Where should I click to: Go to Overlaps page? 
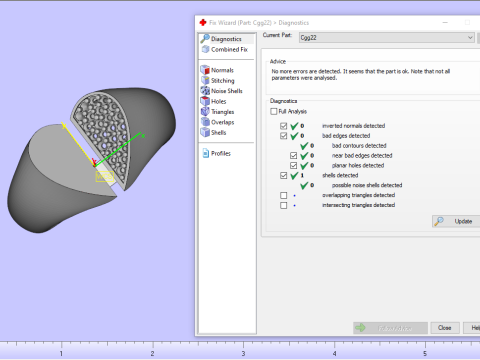point(223,122)
